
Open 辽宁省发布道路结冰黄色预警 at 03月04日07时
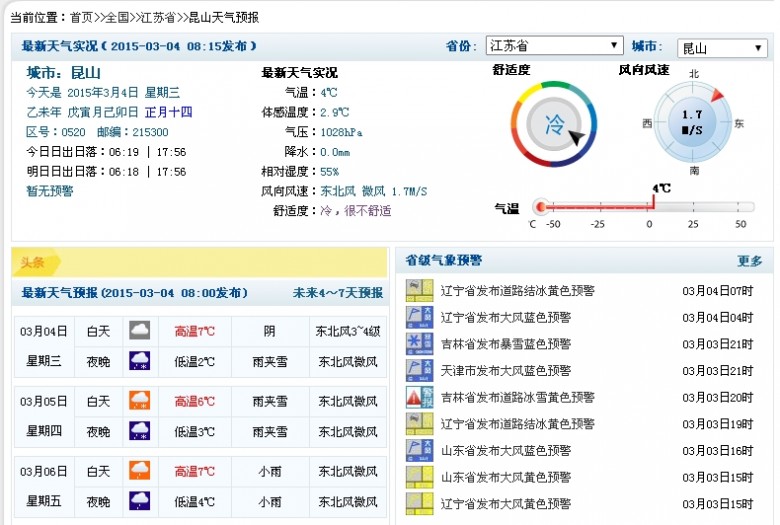(x=517, y=291)
